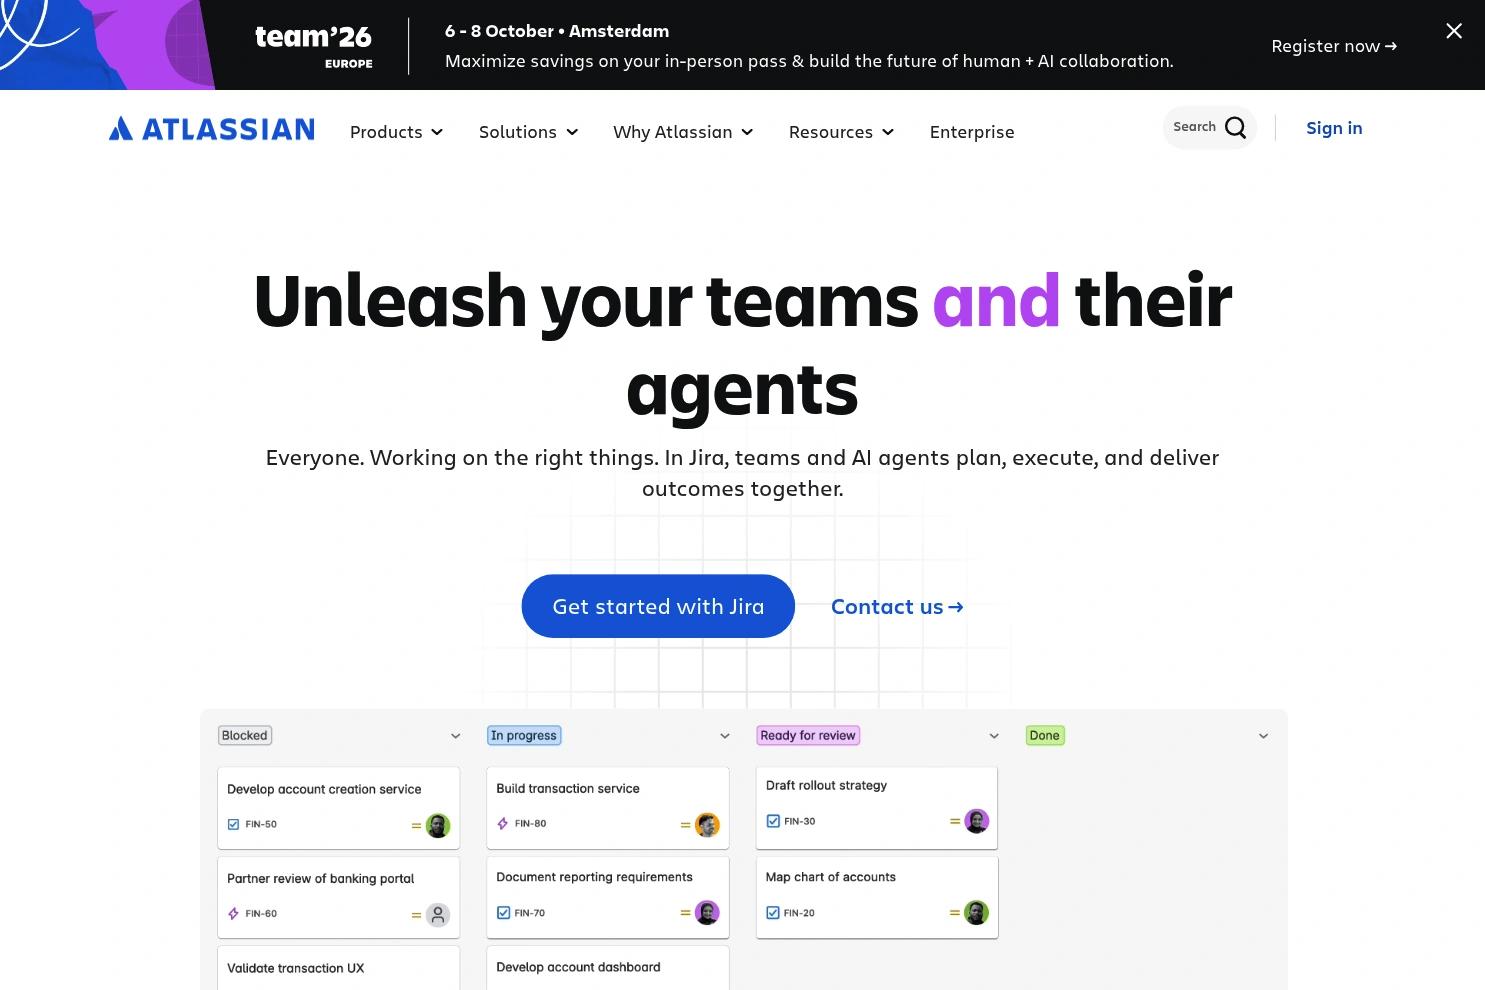Click the task type icon beside FIN-30
Viewport: 1485px width, 990px height.
pyautogui.click(x=773, y=821)
